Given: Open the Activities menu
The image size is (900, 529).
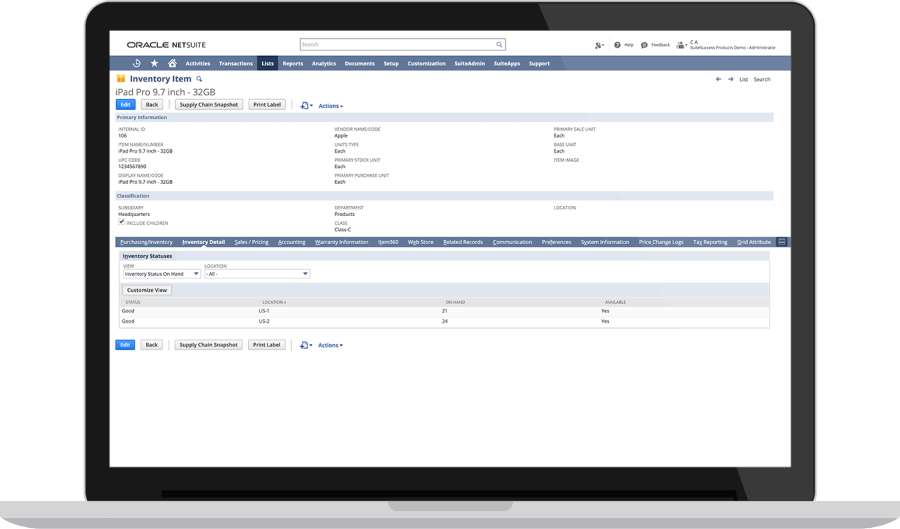Looking at the screenshot, I should tap(197, 63).
